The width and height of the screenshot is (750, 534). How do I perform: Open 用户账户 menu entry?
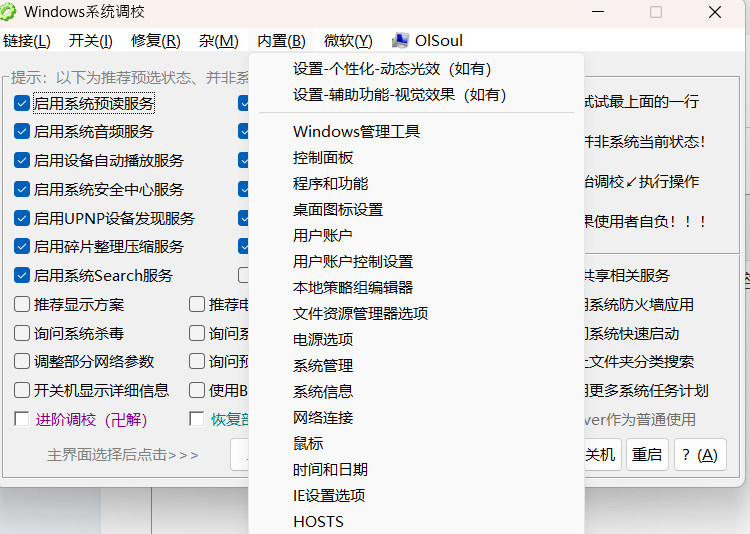(416, 235)
